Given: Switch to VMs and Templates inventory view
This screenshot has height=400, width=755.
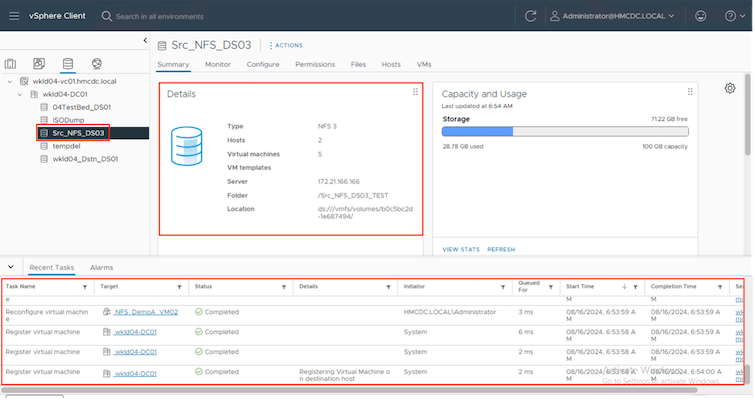Looking at the screenshot, I should pyautogui.click(x=39, y=64).
